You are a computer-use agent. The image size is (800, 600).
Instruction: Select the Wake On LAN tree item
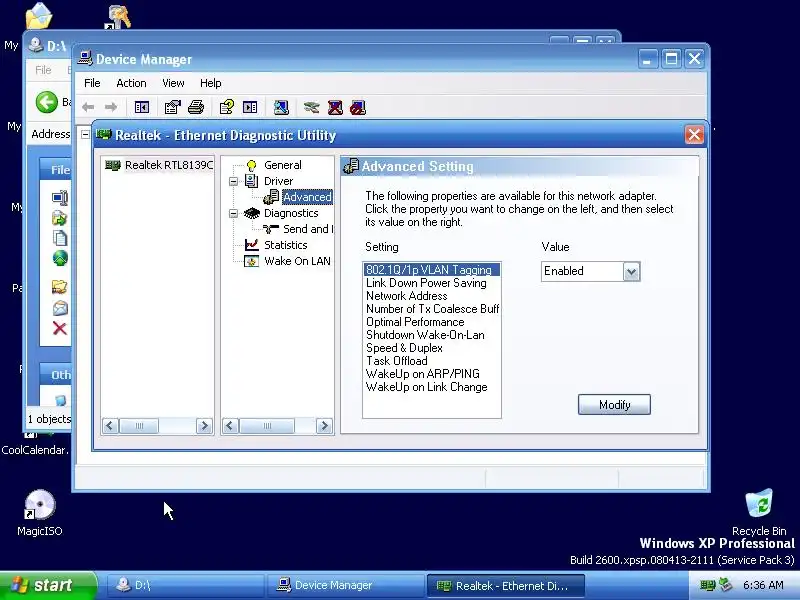coord(297,261)
